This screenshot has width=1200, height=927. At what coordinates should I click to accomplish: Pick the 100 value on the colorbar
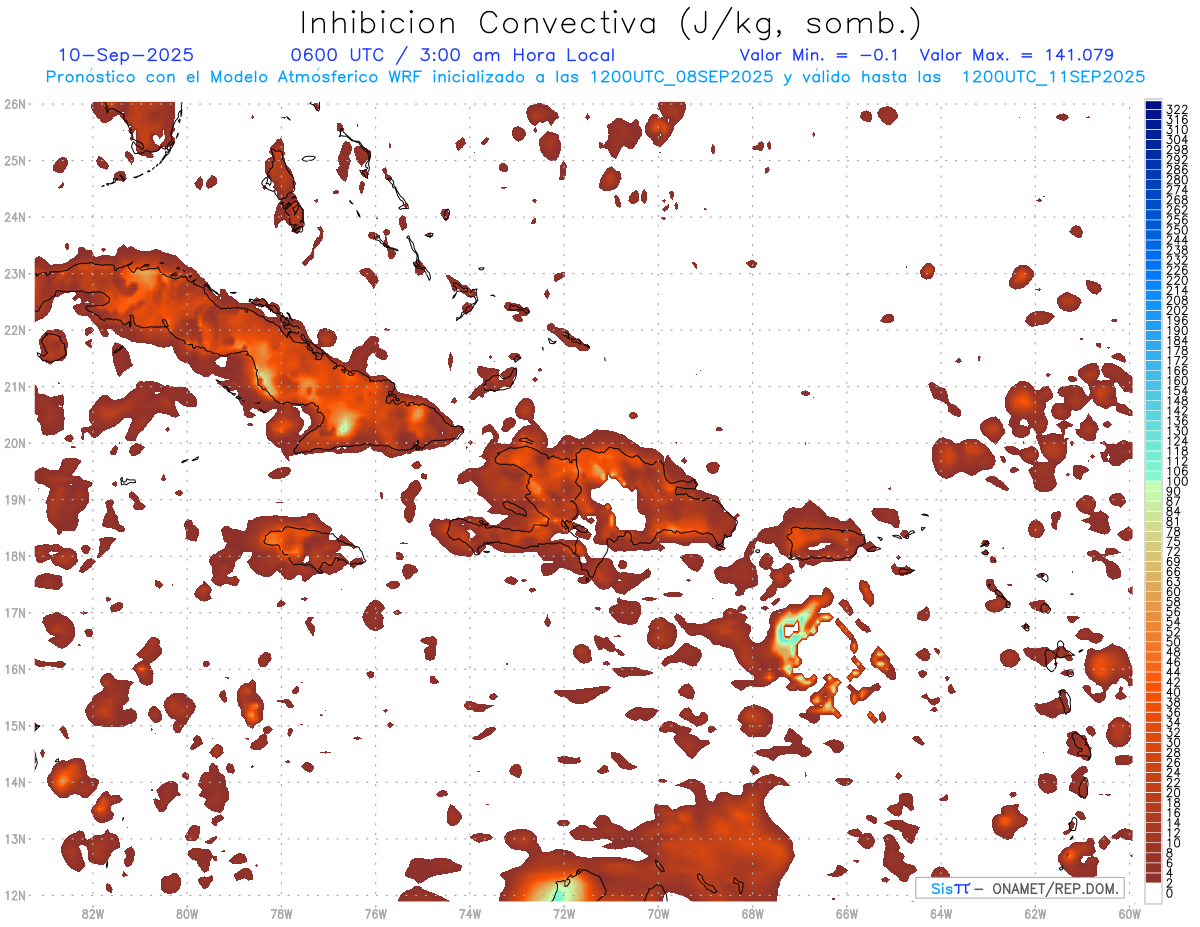[x=1176, y=483]
